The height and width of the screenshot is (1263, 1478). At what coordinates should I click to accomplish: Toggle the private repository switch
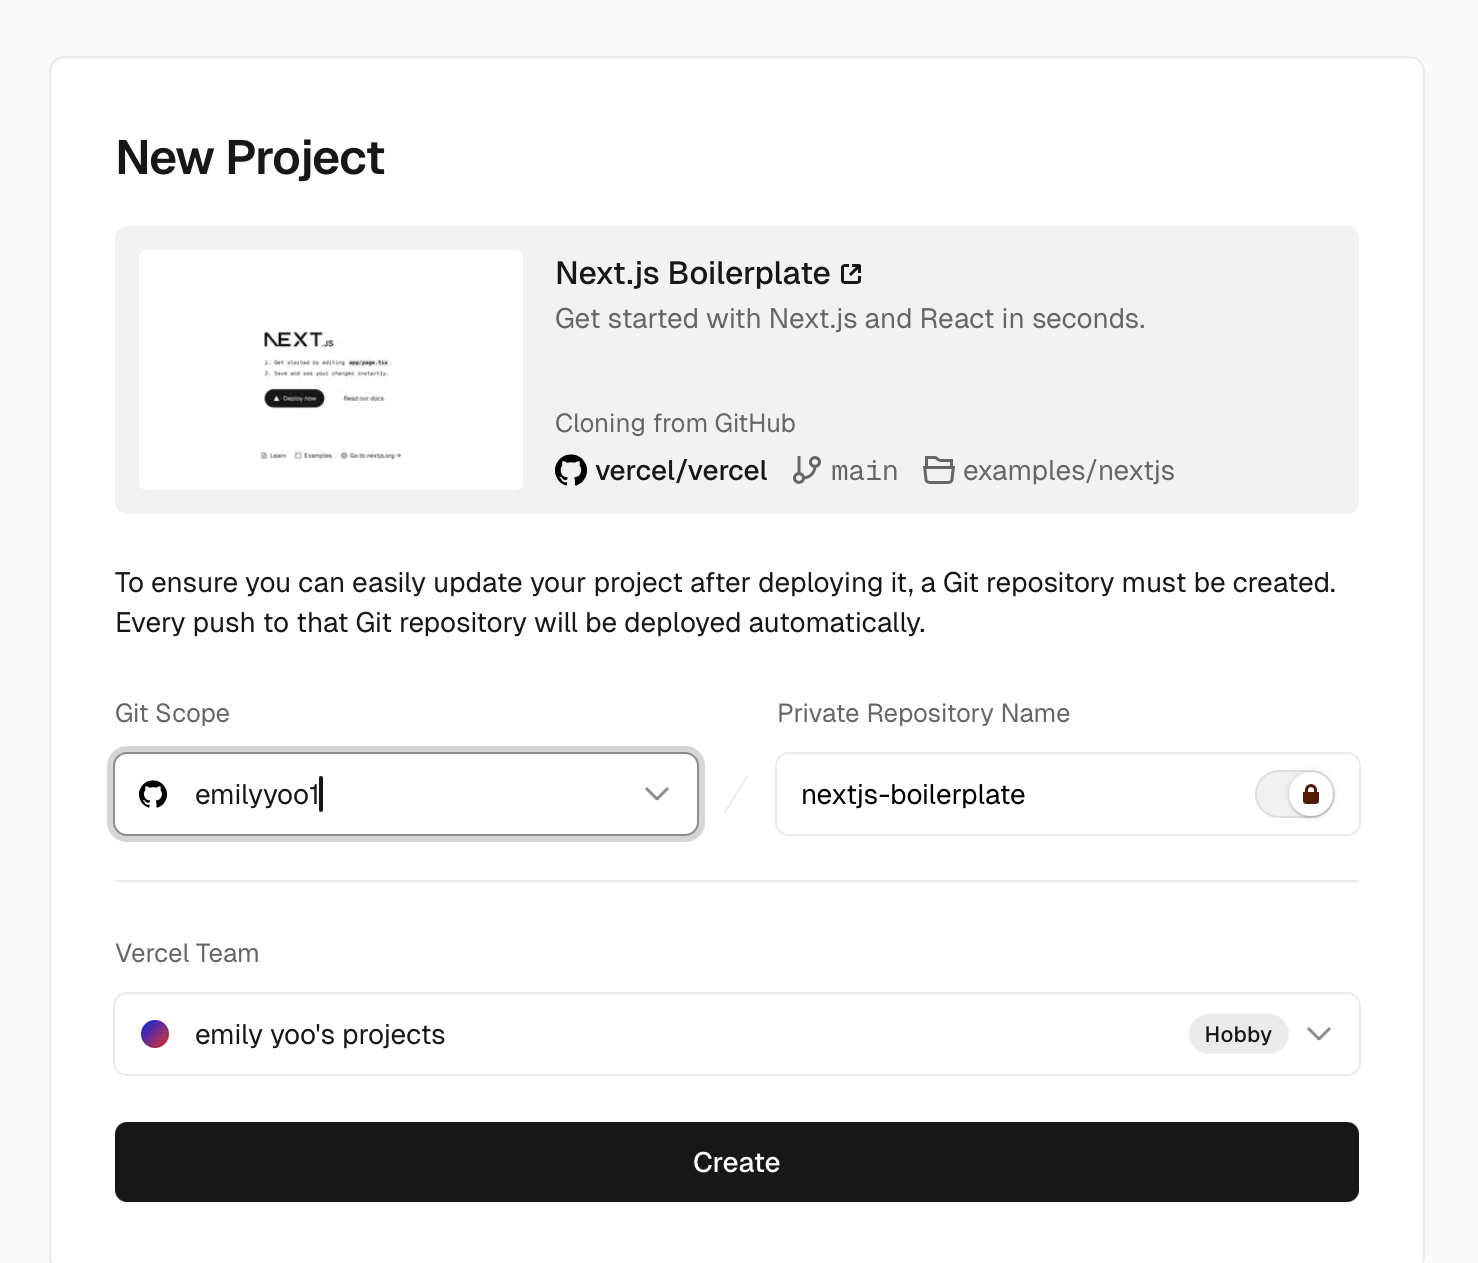1295,794
